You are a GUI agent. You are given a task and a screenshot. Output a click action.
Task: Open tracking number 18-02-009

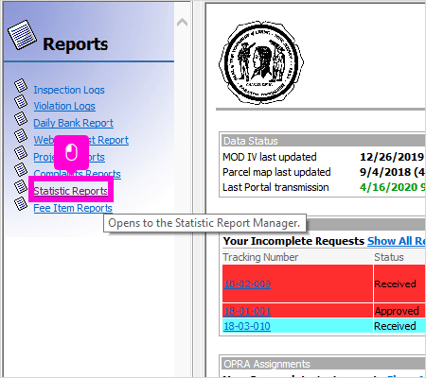click(x=247, y=284)
